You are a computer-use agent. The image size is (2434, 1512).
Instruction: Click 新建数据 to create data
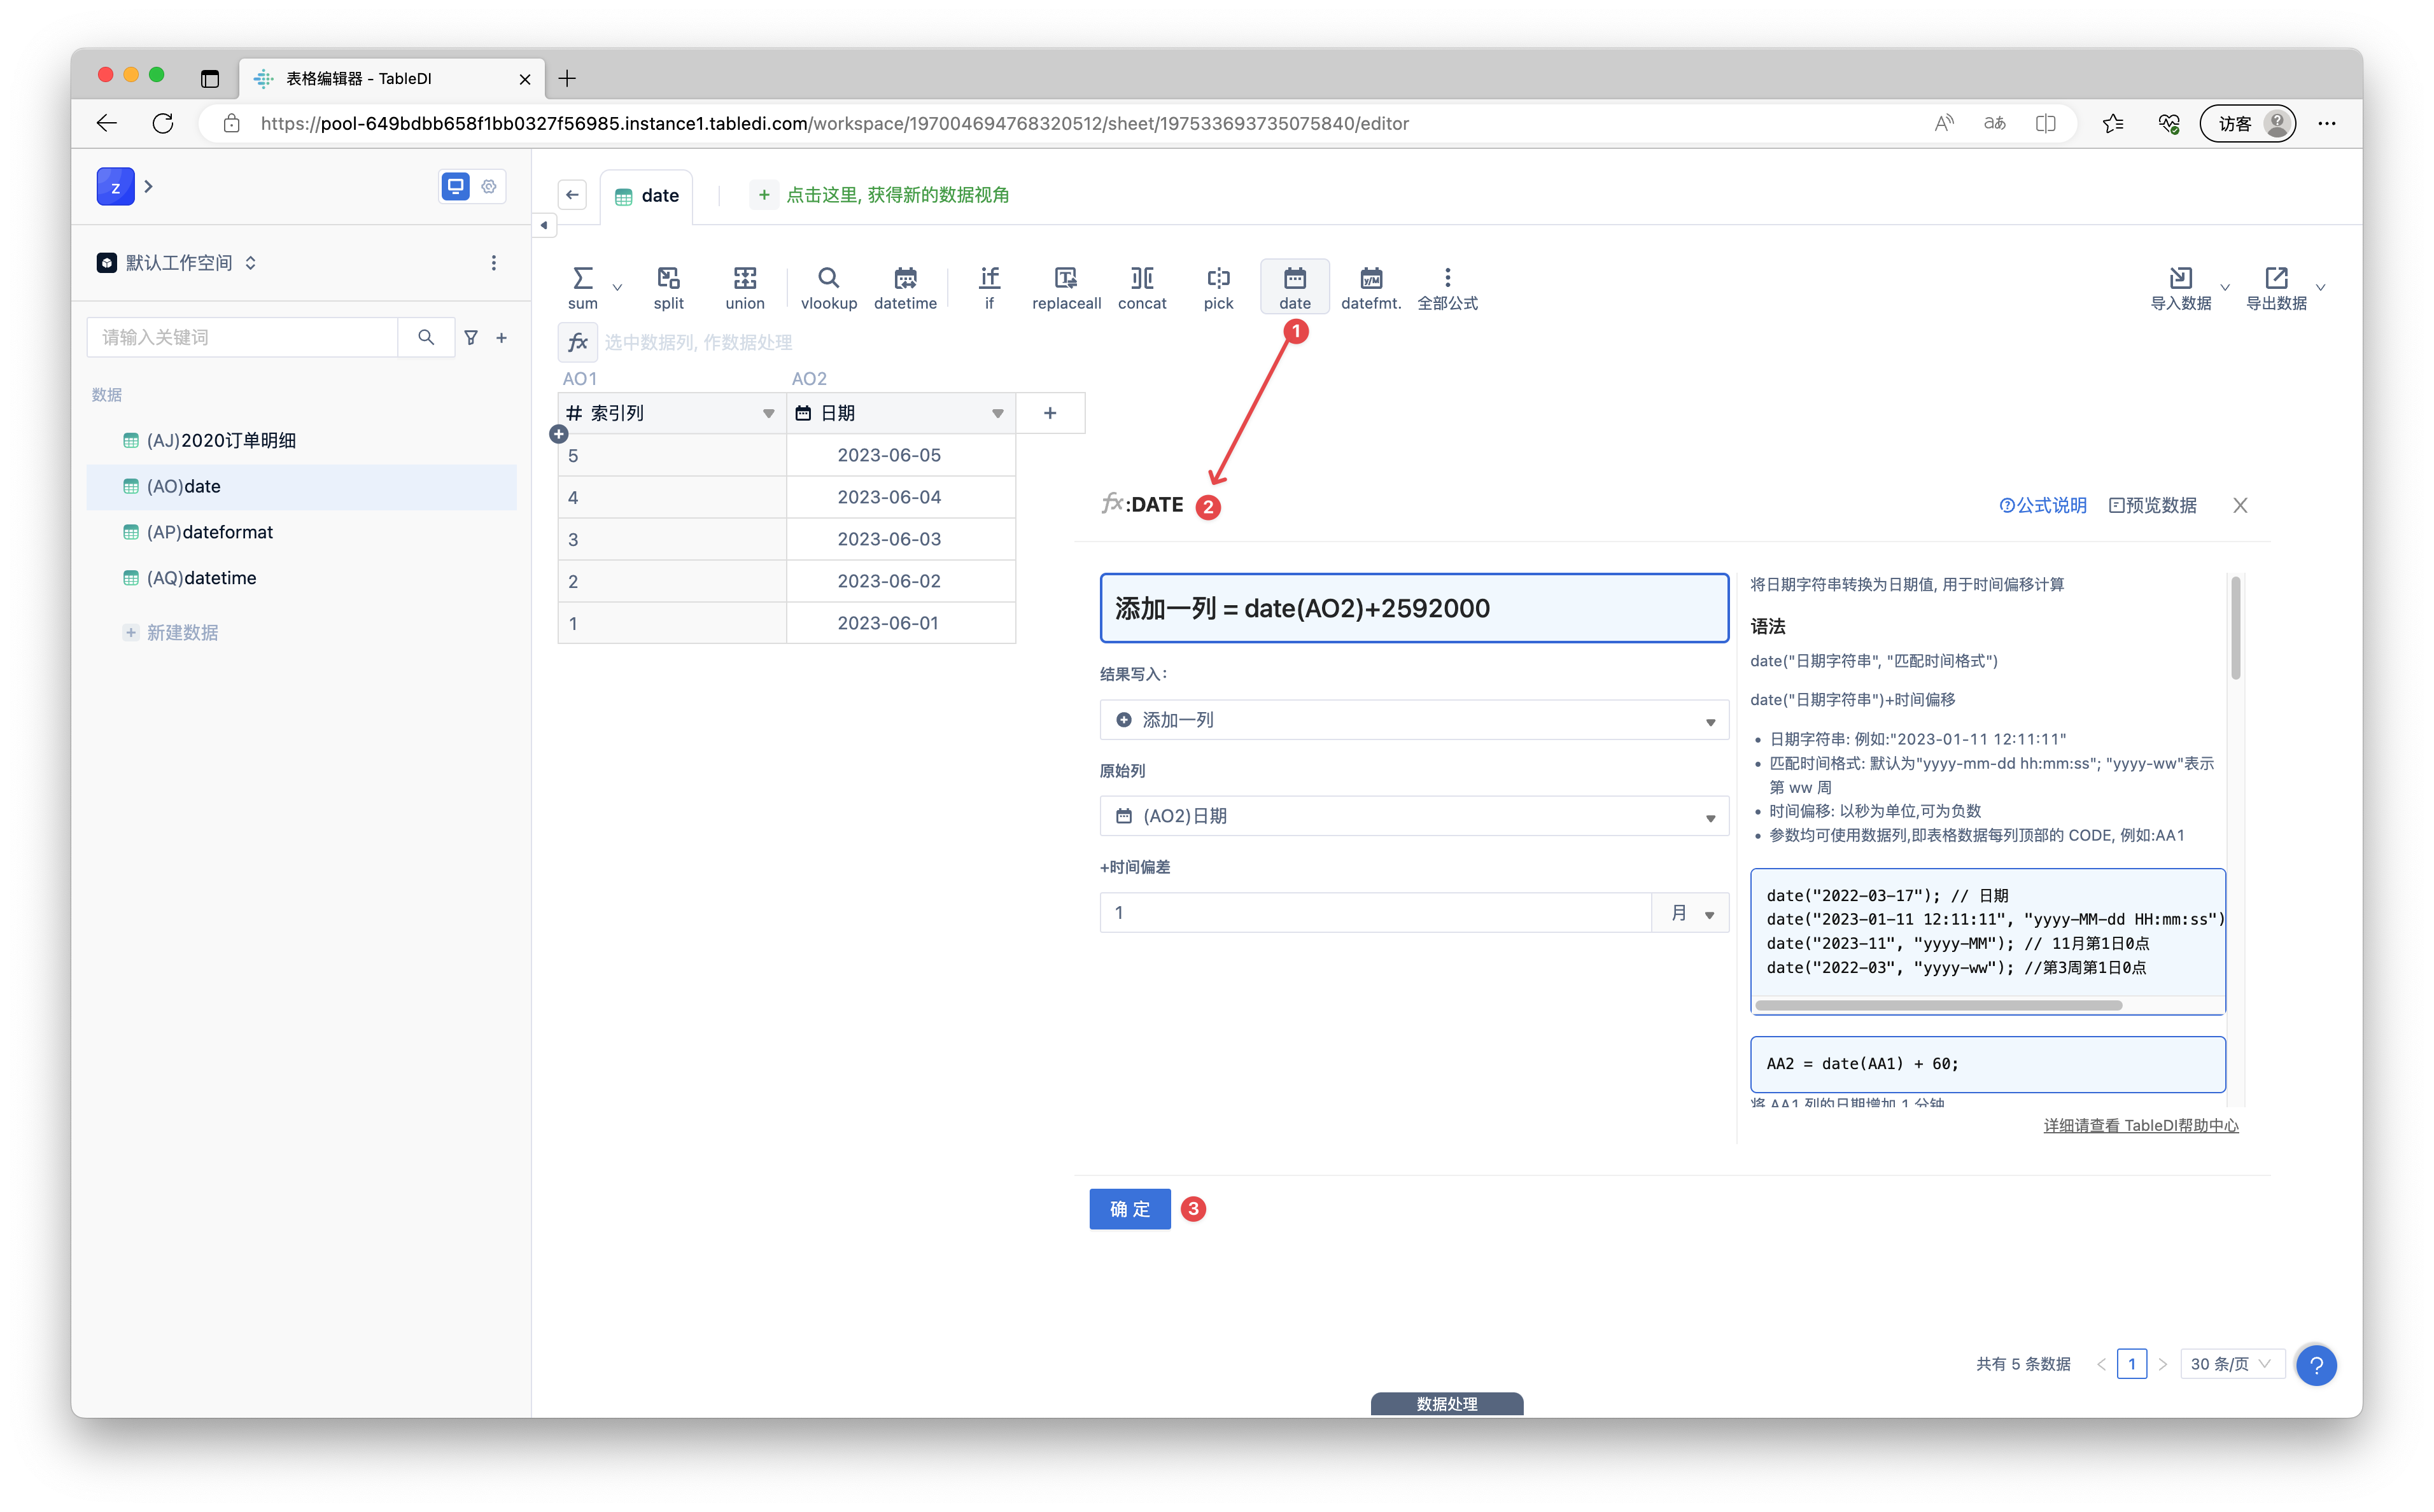pos(171,633)
